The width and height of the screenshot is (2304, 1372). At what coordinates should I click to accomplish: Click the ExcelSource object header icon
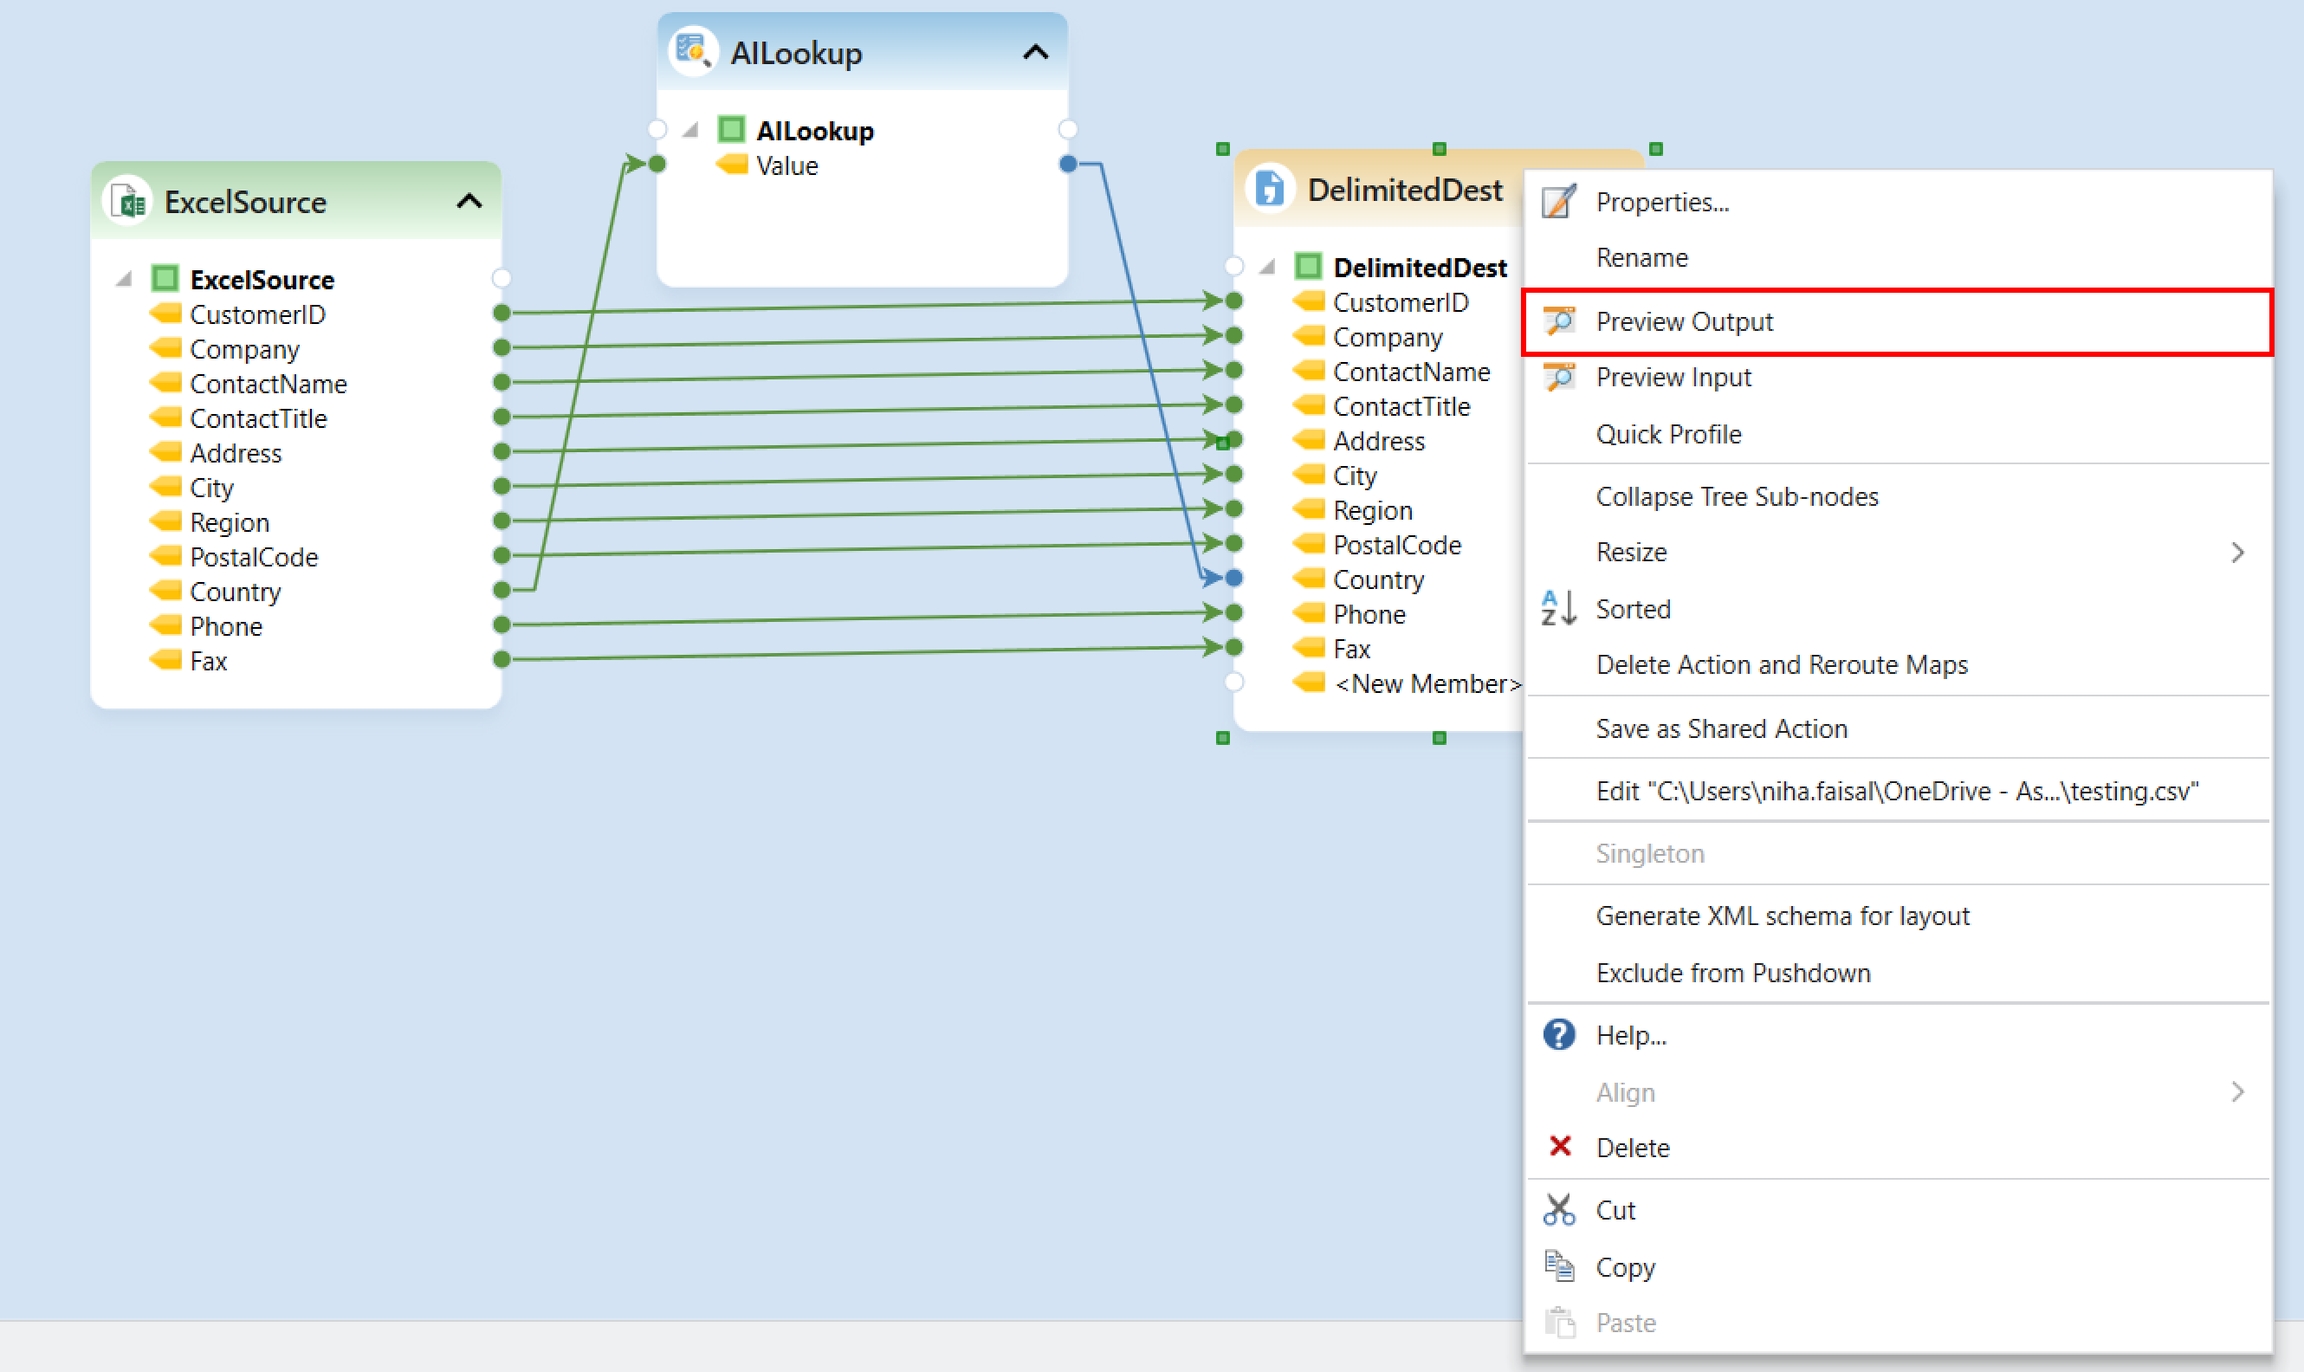[129, 202]
